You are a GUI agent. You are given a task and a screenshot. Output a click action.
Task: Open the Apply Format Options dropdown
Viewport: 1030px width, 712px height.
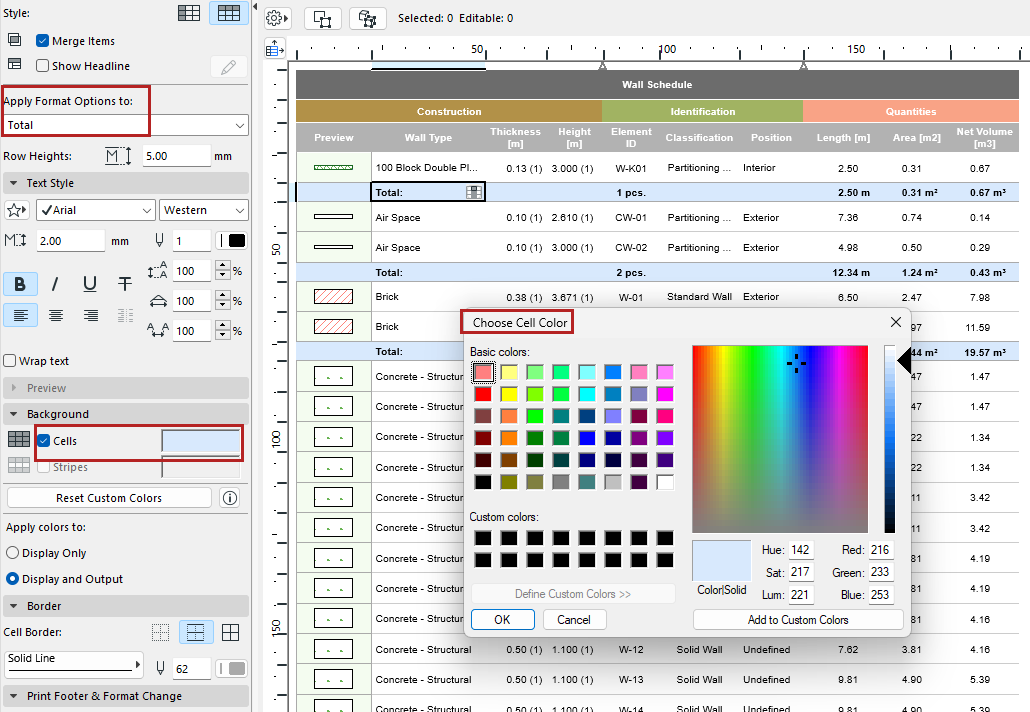125,125
